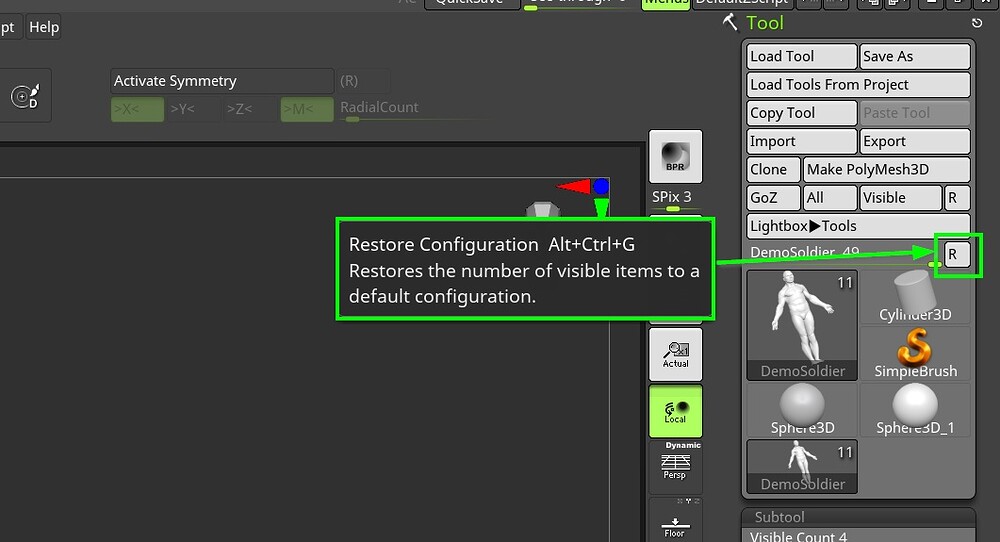Click Copy Tool button
The image size is (1000, 542).
coord(802,113)
